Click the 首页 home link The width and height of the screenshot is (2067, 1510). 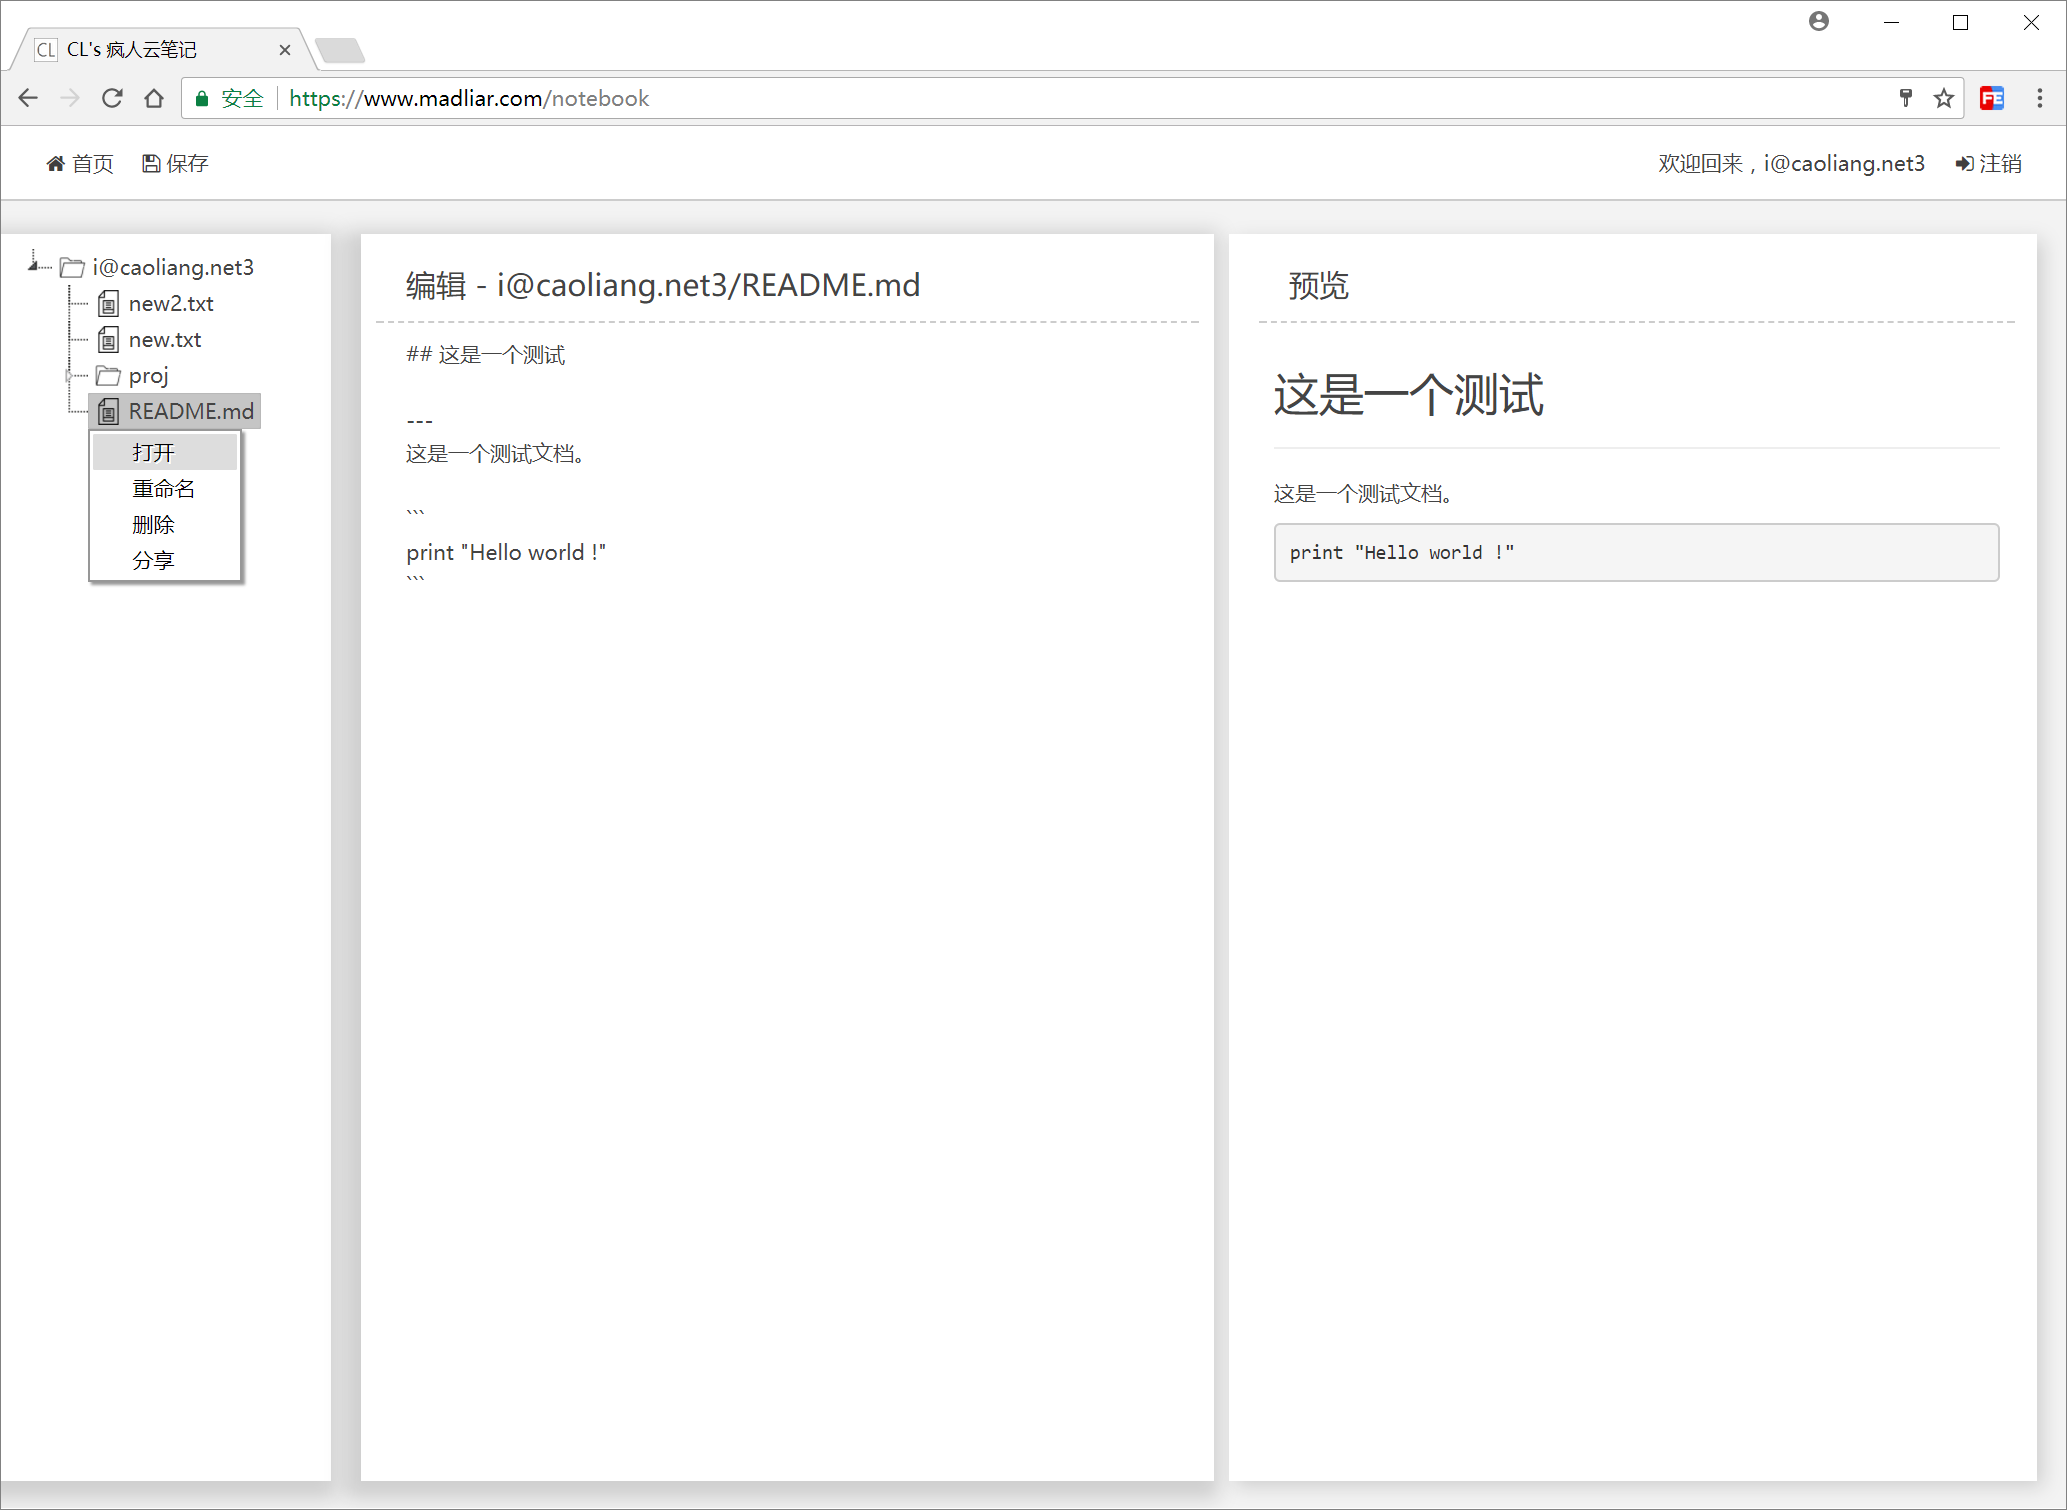80,164
